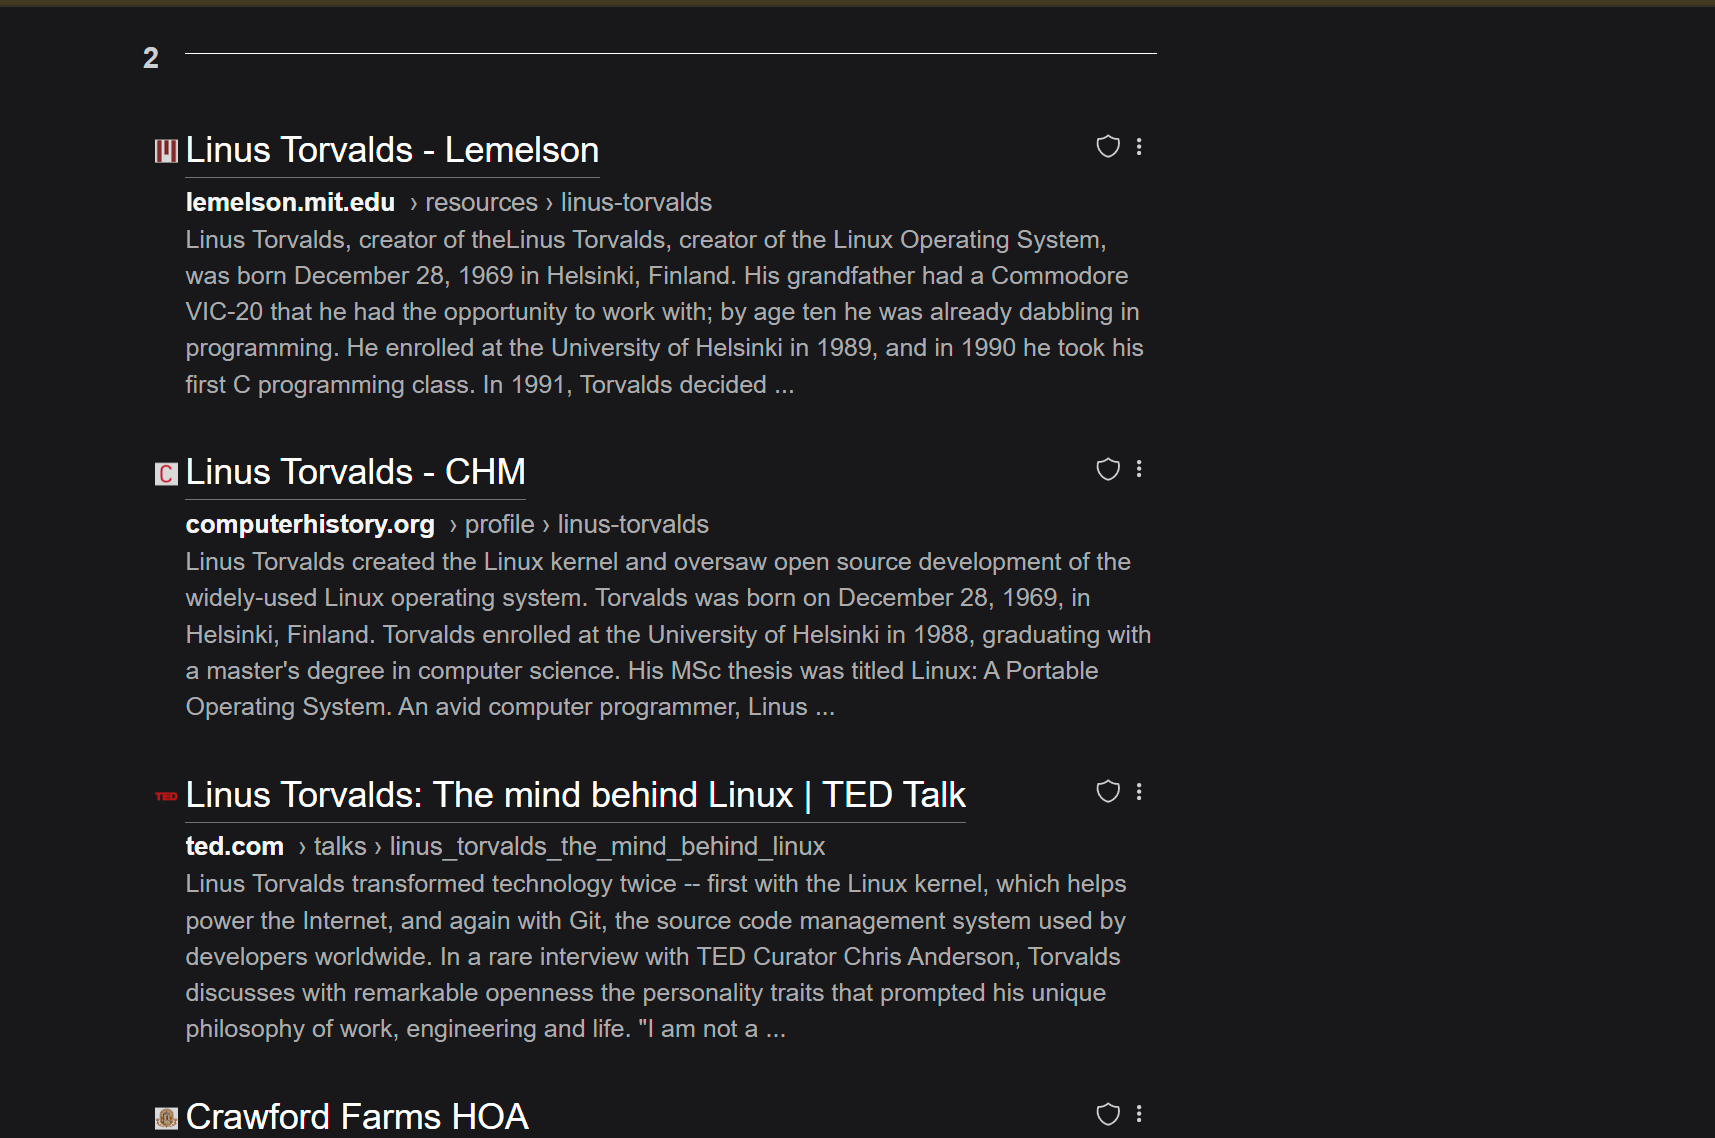1715x1138 pixels.
Task: Click the lemelson.mit.edu URL
Action: click(290, 202)
